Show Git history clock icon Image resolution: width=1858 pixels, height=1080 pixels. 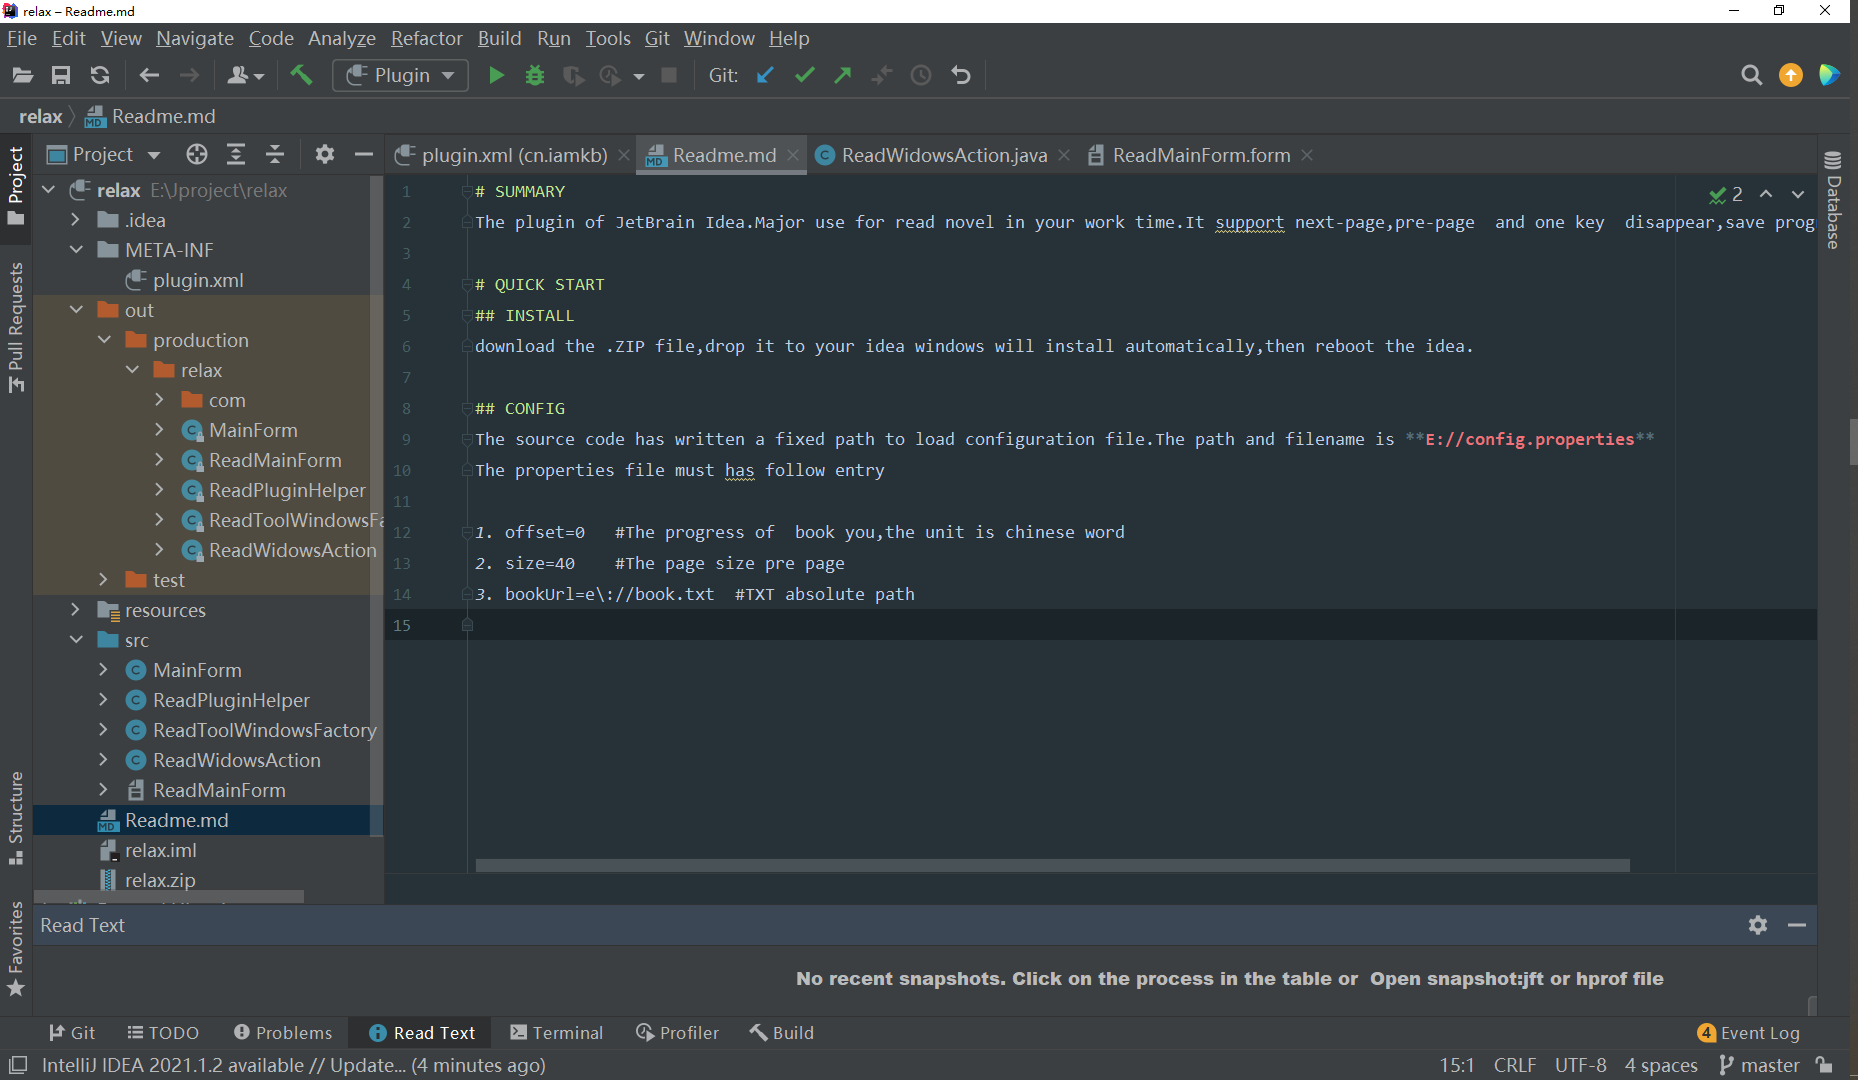(921, 75)
